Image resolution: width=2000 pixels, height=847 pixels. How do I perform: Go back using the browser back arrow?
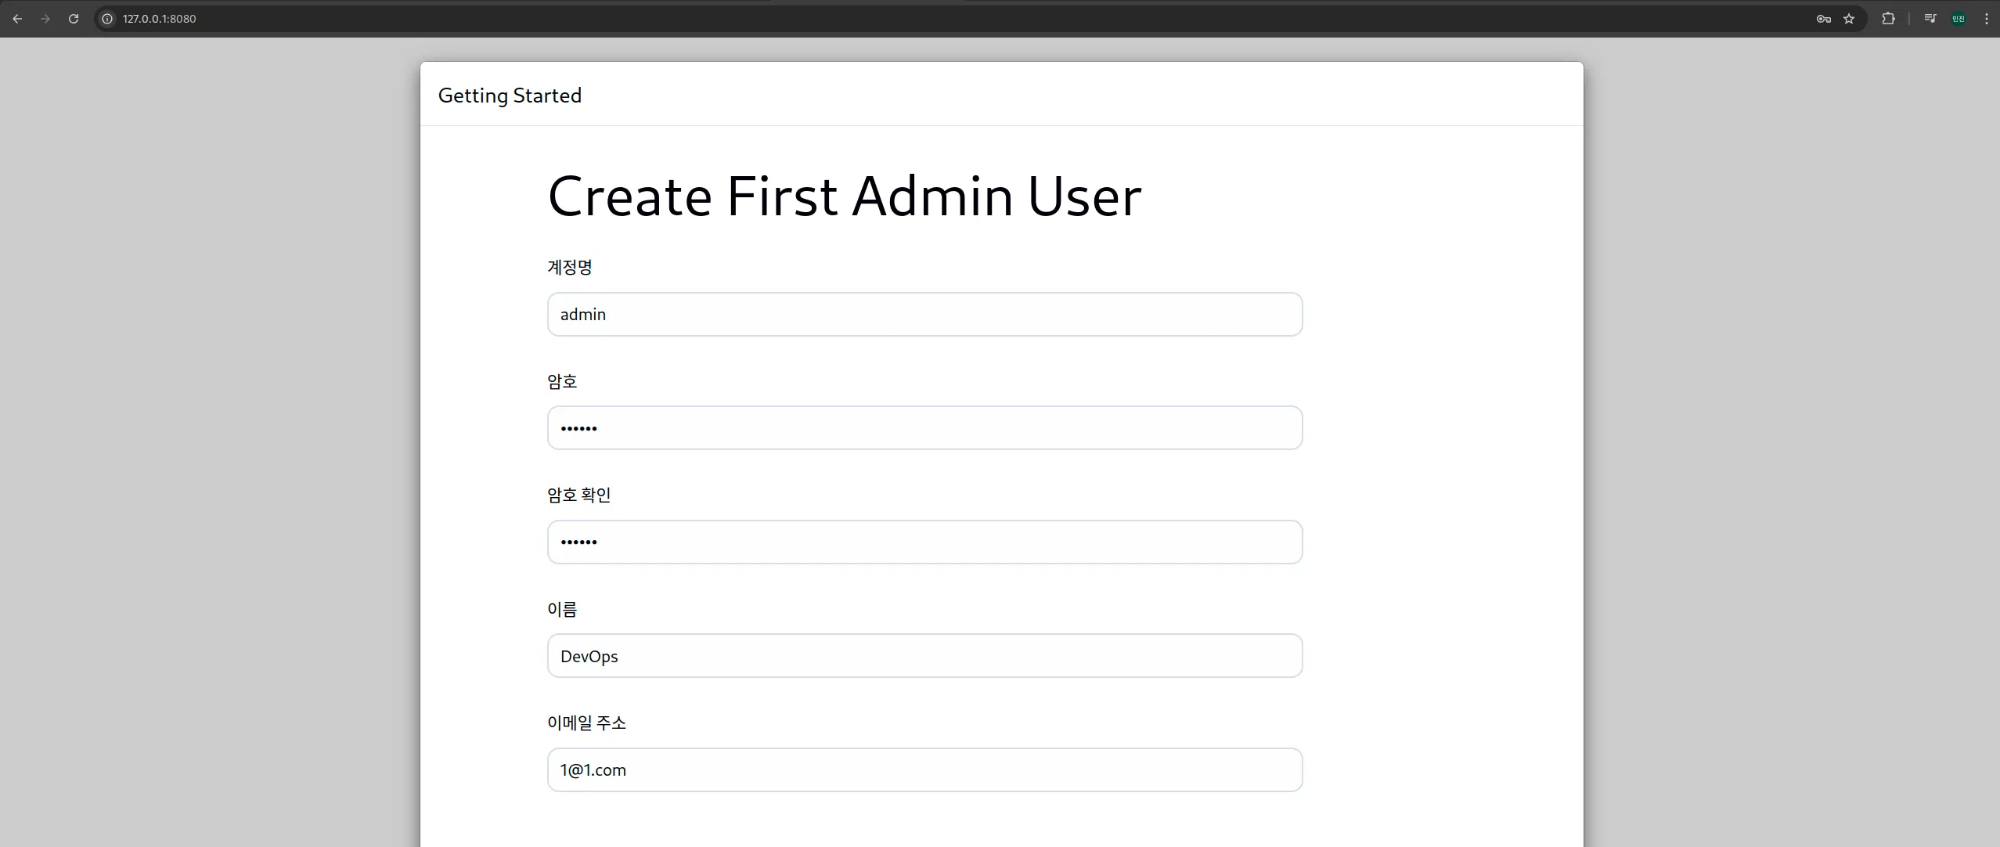coord(17,19)
